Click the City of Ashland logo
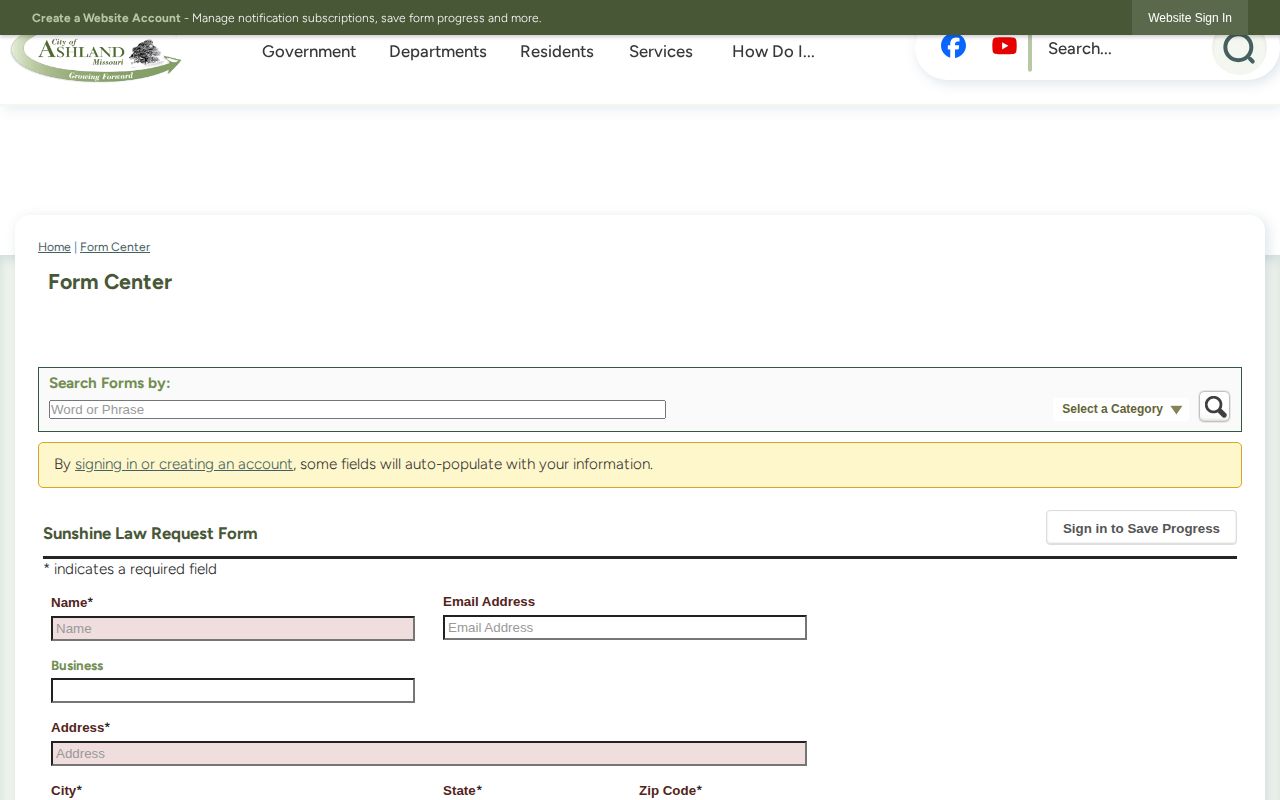Screen dimensions: 1280x800 coord(96,58)
